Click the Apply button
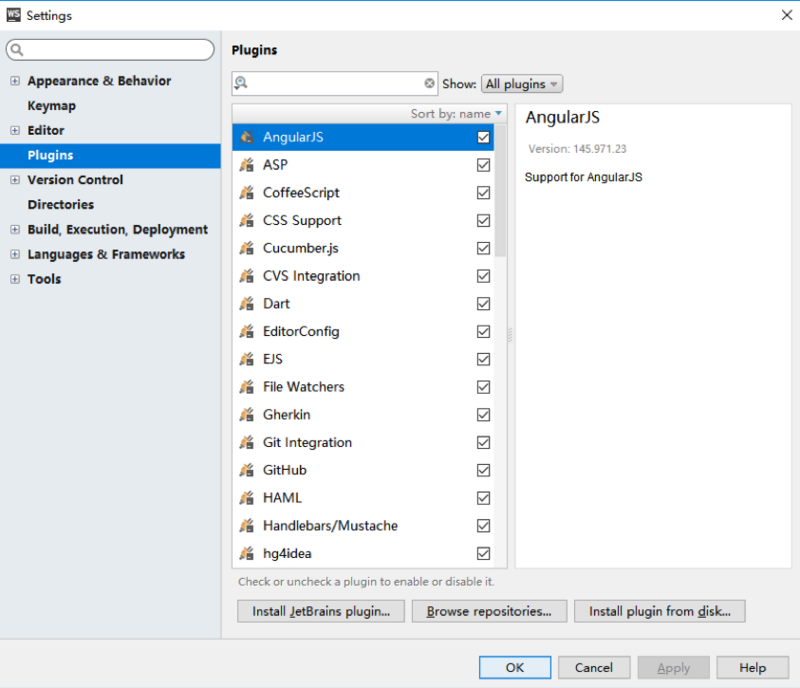 pyautogui.click(x=673, y=668)
